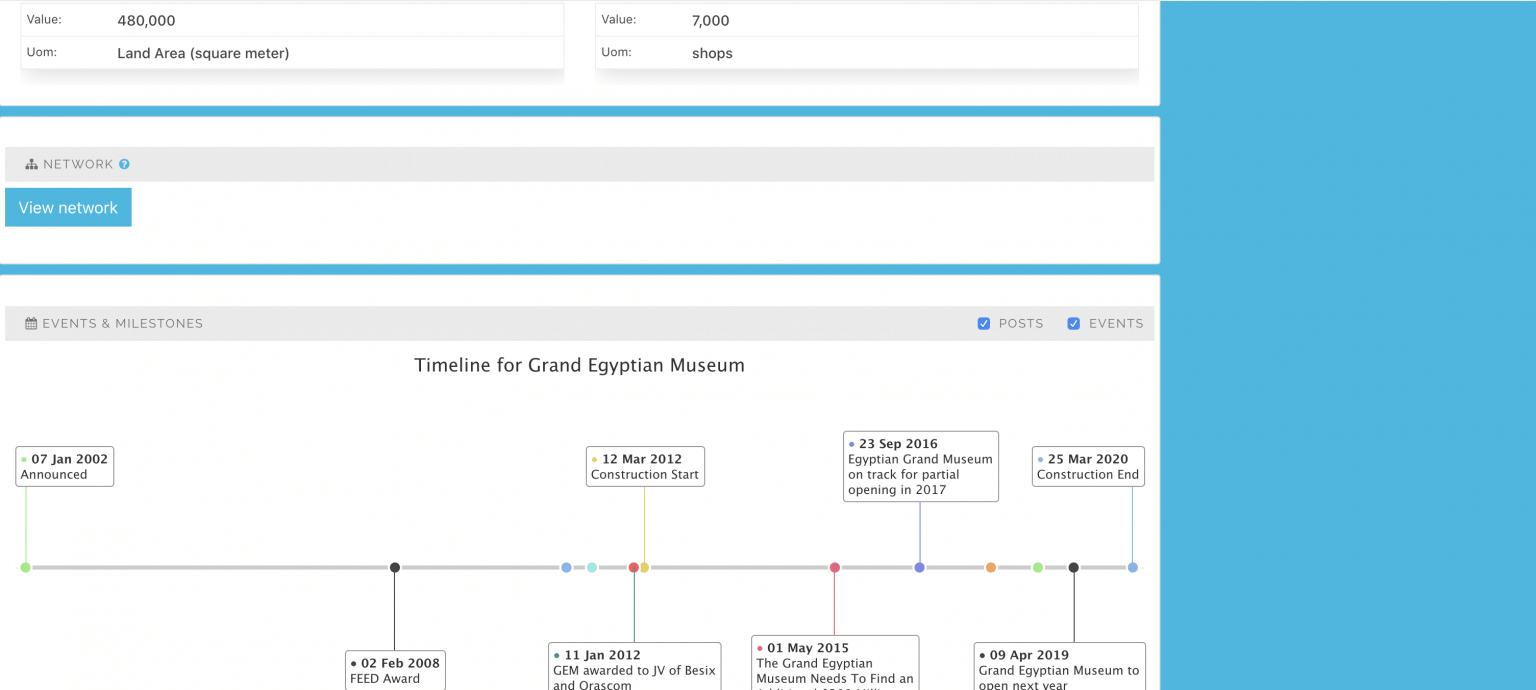The image size is (1536, 690).
Task: Select the cyan timeline dot
Action: tap(592, 567)
